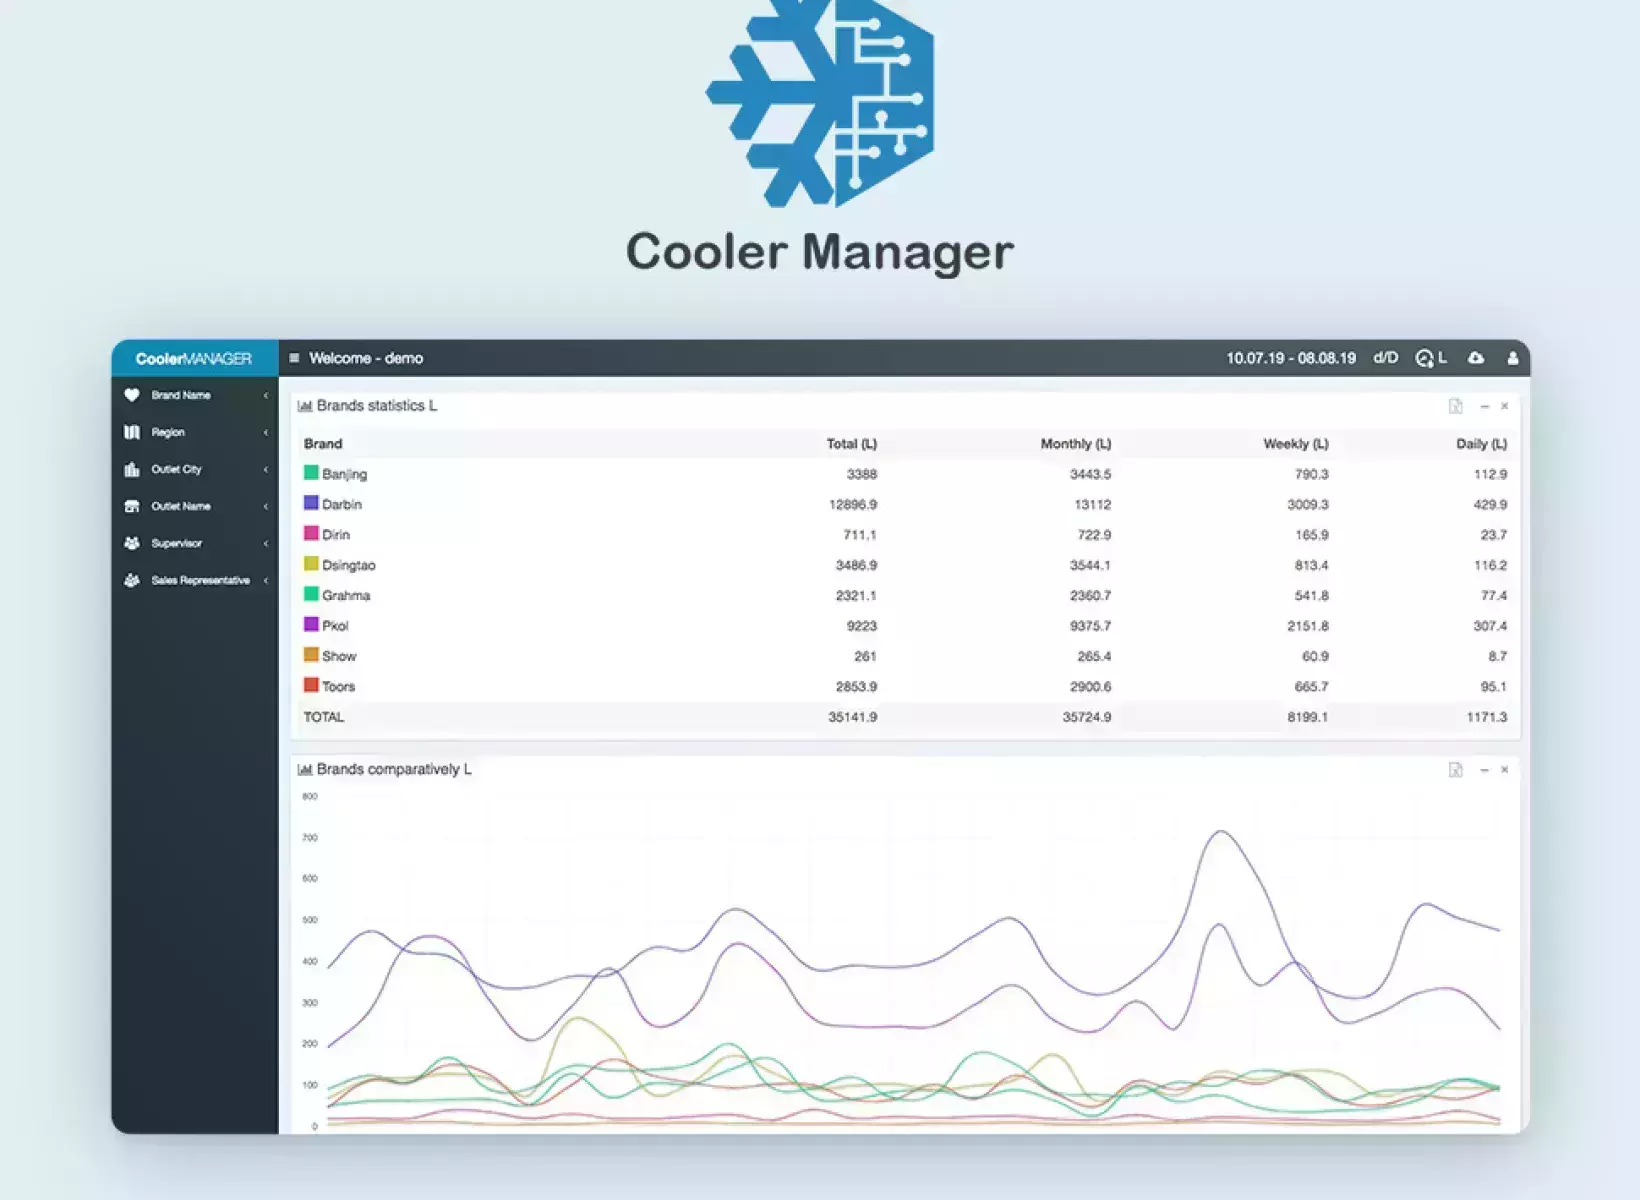Export Brands comparatively chart to file
The height and width of the screenshot is (1200, 1640).
click(x=1455, y=770)
